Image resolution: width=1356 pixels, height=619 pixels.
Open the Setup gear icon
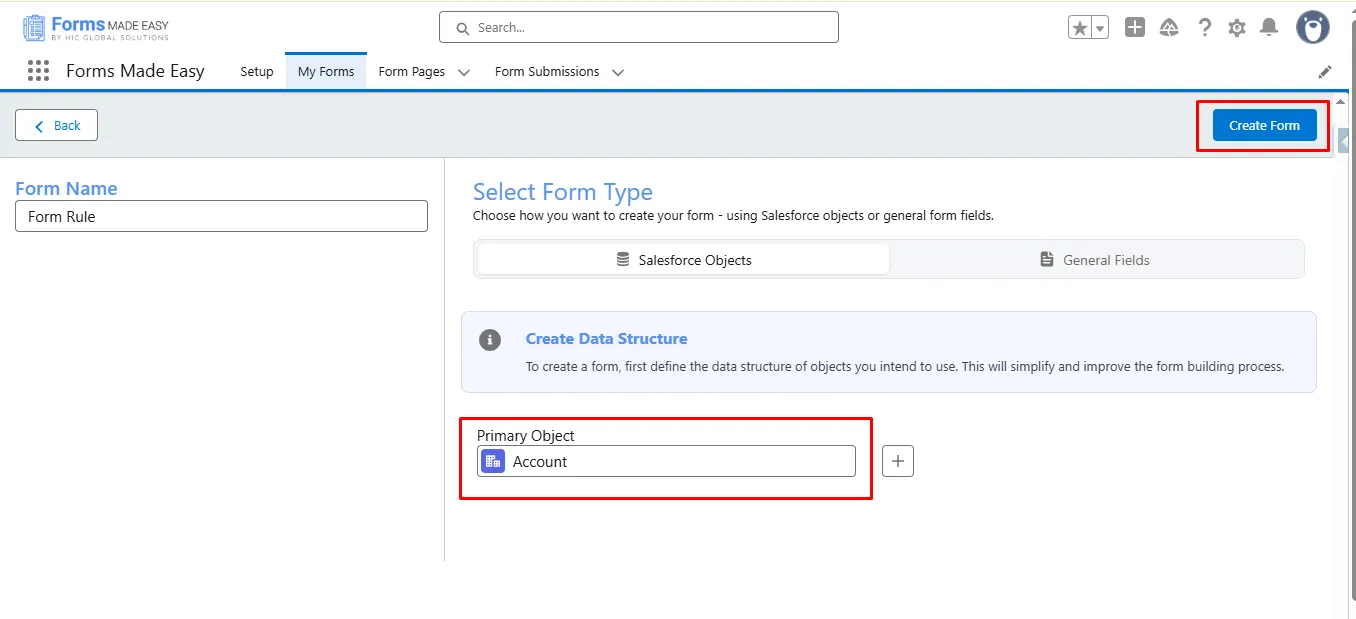[1237, 28]
